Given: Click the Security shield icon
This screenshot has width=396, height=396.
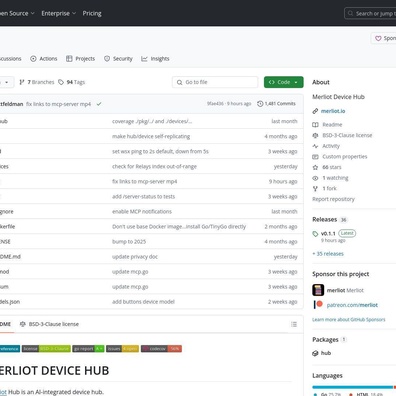Looking at the screenshot, I should (x=107, y=59).
